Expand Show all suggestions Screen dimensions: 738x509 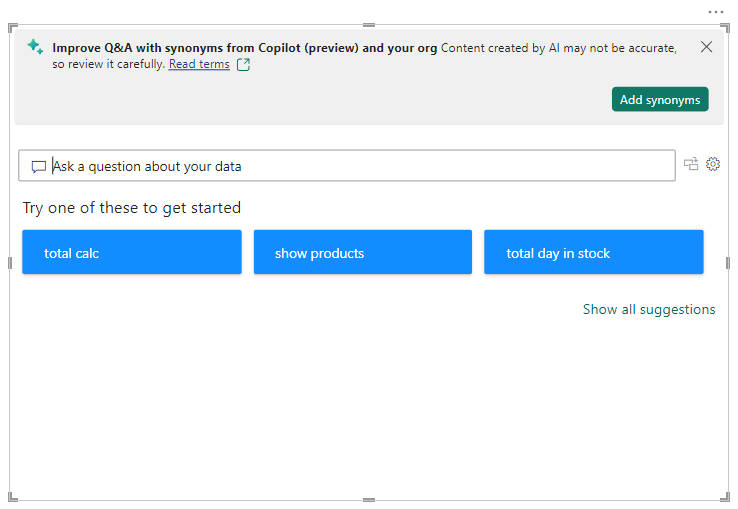649,309
